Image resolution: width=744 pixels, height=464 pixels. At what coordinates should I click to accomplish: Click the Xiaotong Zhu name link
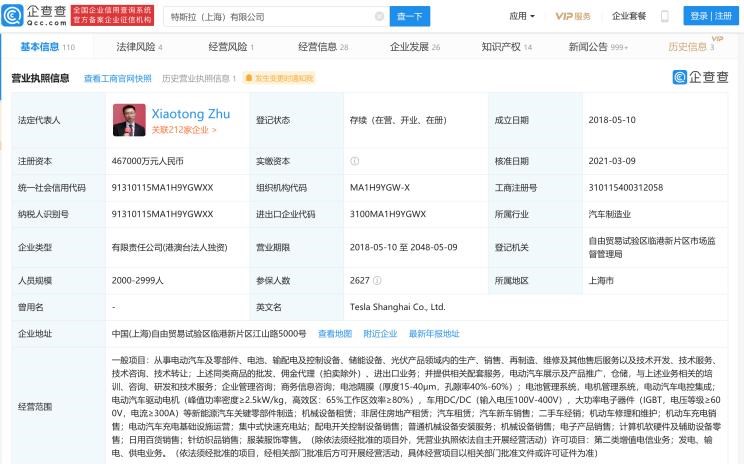click(191, 114)
